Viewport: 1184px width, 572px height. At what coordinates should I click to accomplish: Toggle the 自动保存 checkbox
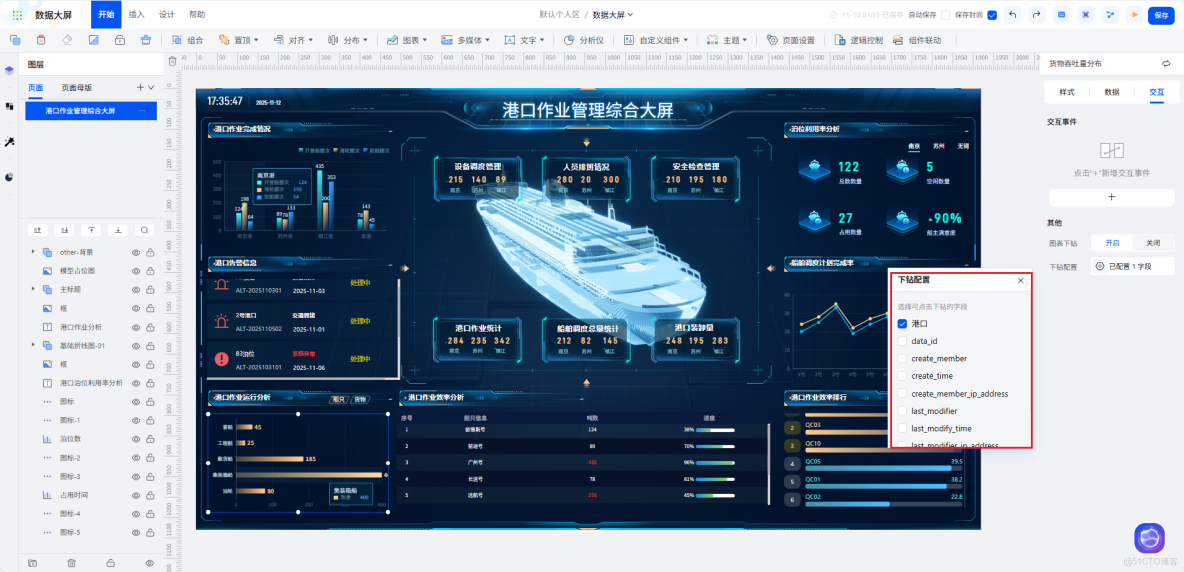point(945,14)
